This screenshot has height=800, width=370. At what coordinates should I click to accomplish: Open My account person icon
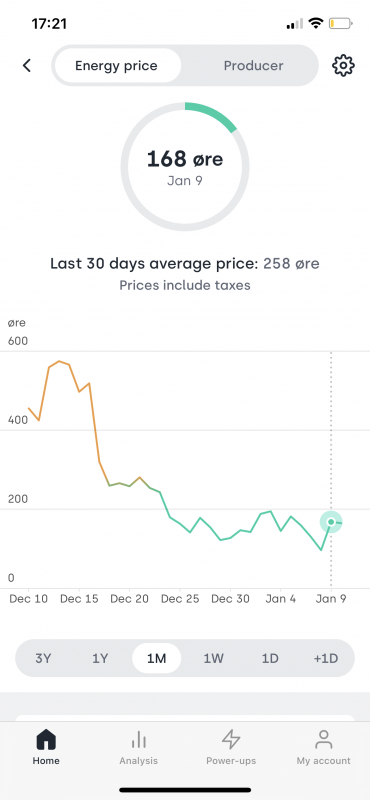click(324, 739)
